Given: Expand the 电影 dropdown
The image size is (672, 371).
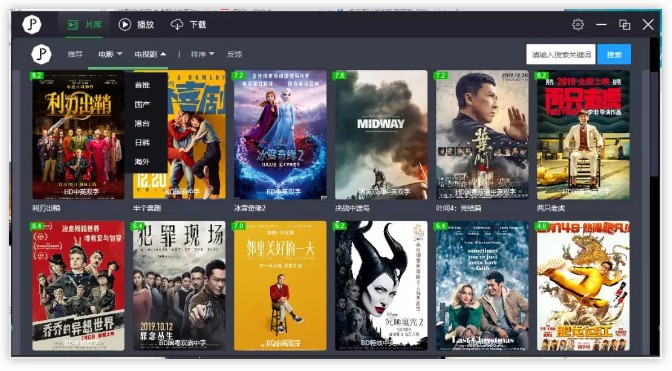Looking at the screenshot, I should coord(110,54).
